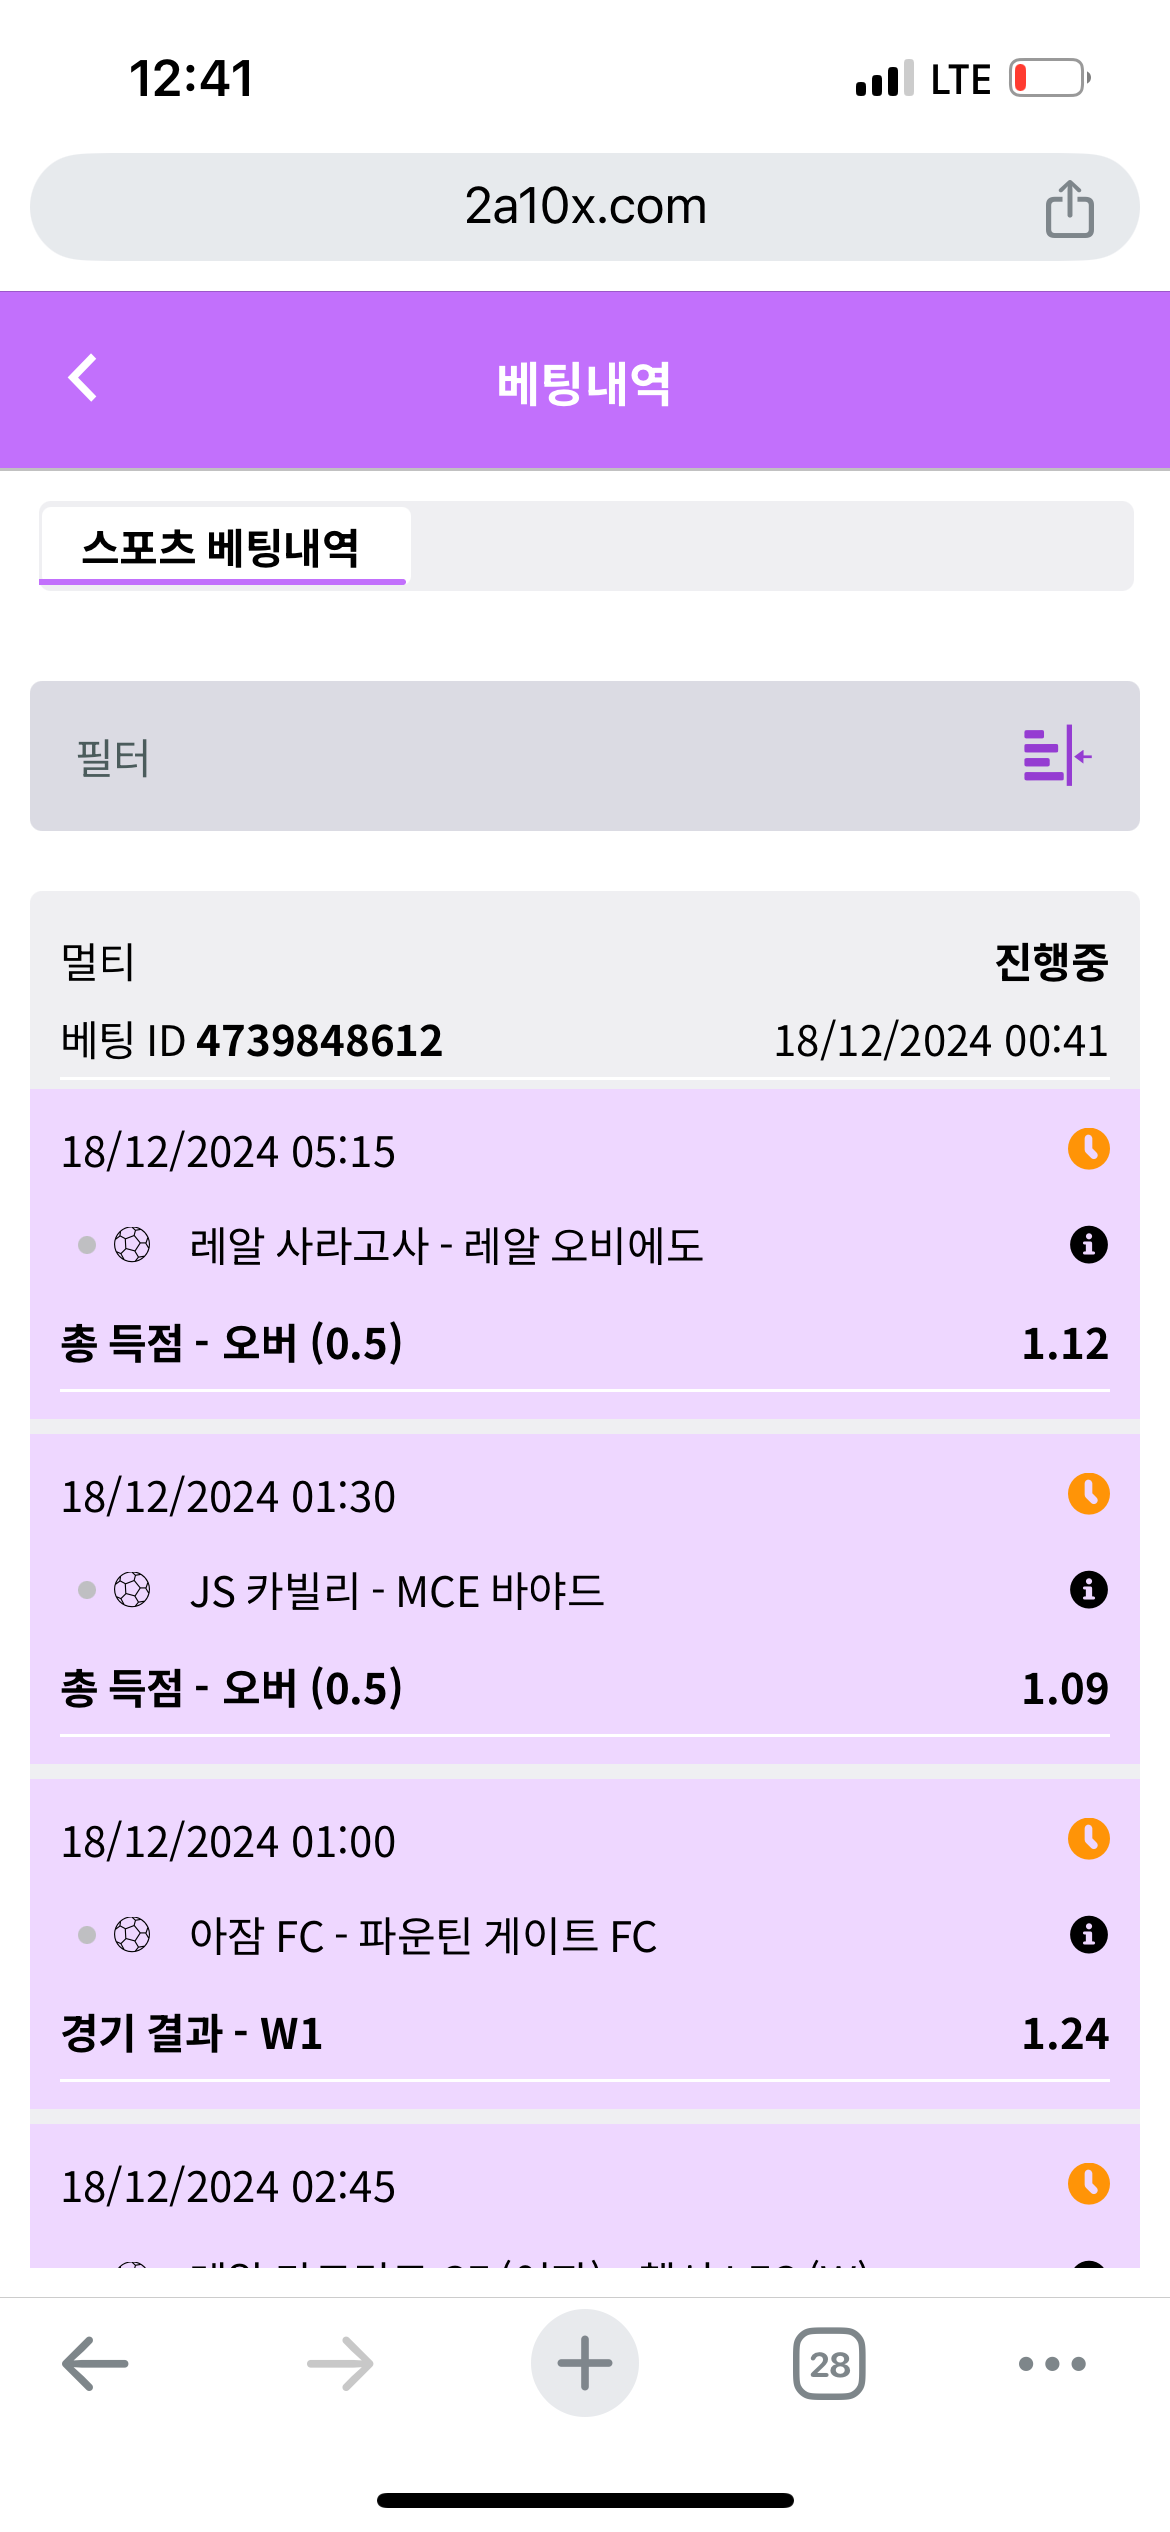Select bet ID 4739848612 header

[252, 1041]
